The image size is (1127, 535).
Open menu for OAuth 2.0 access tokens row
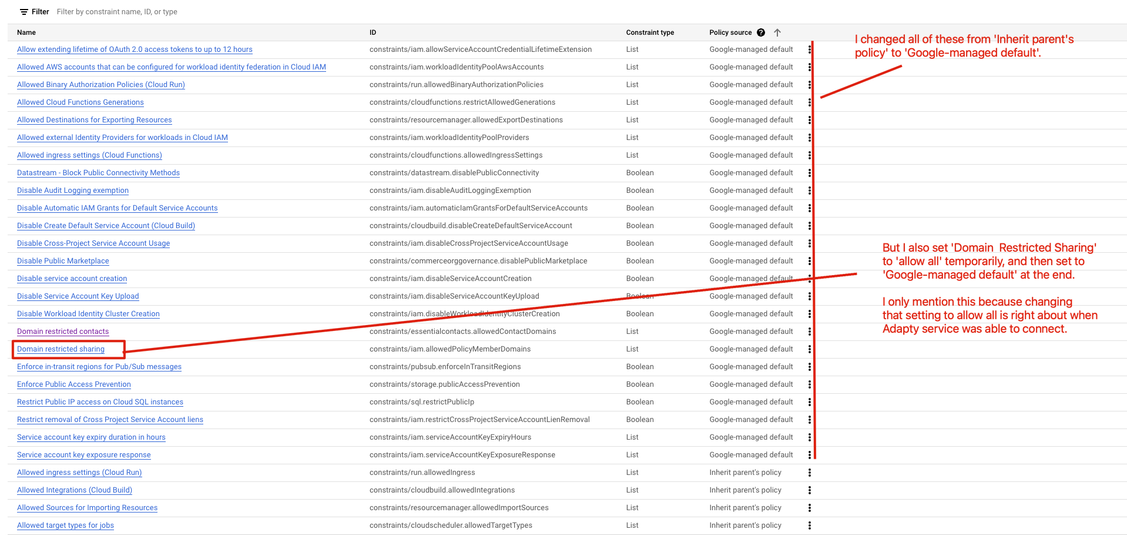810,49
